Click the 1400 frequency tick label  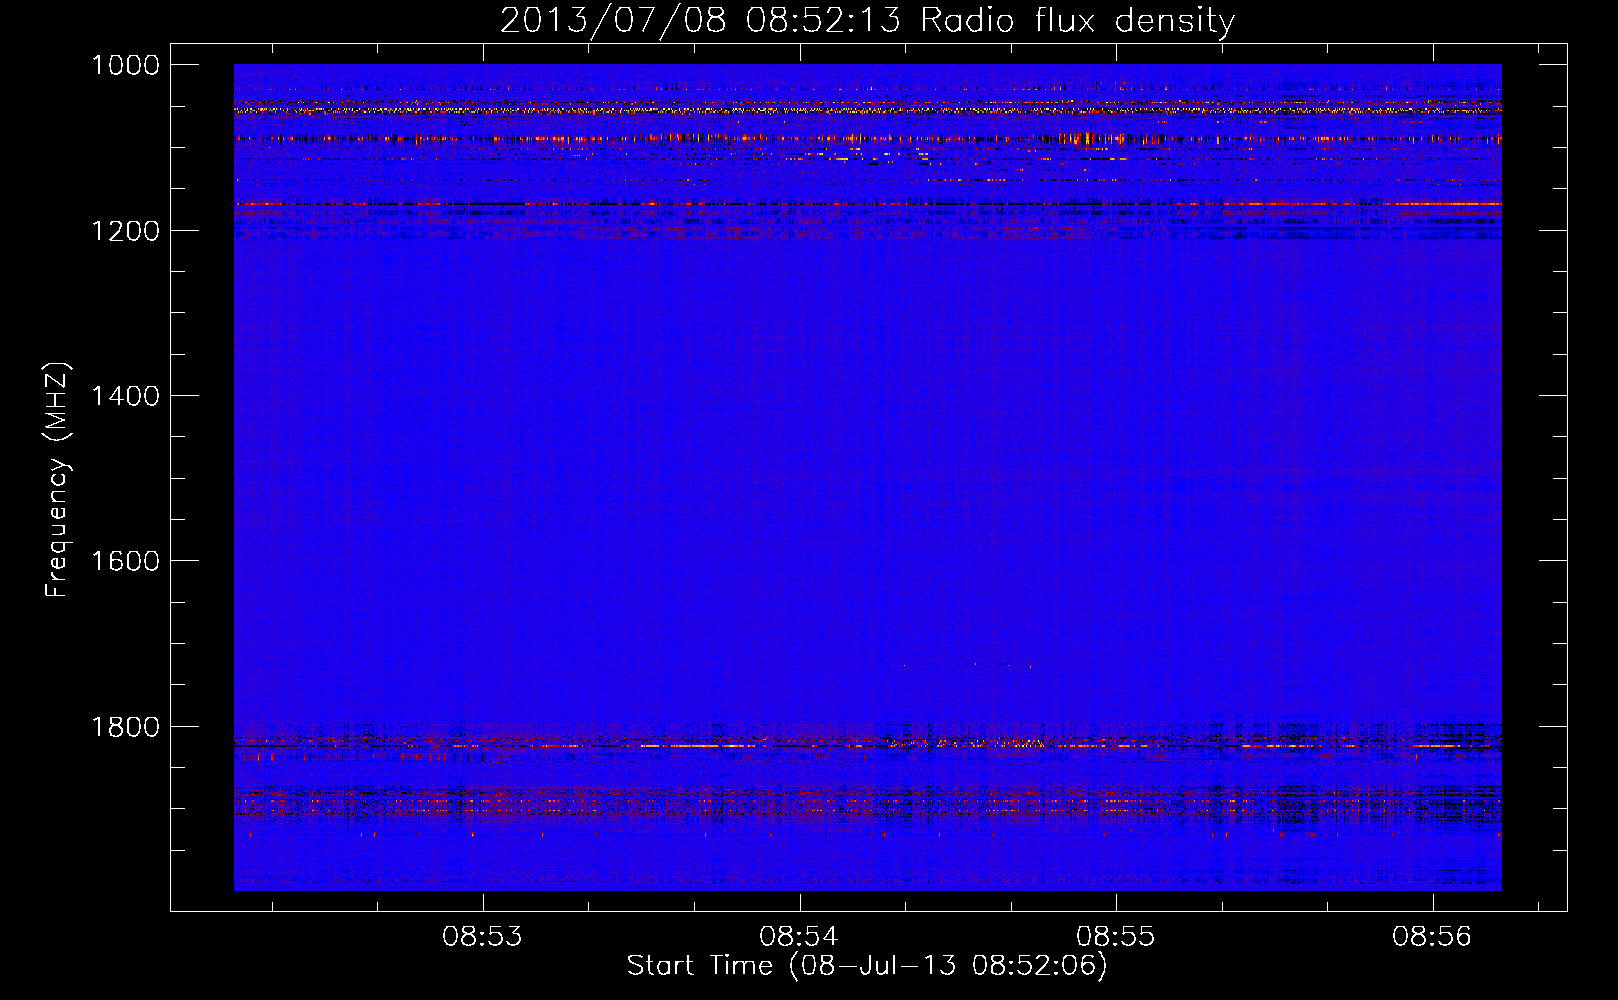126,396
